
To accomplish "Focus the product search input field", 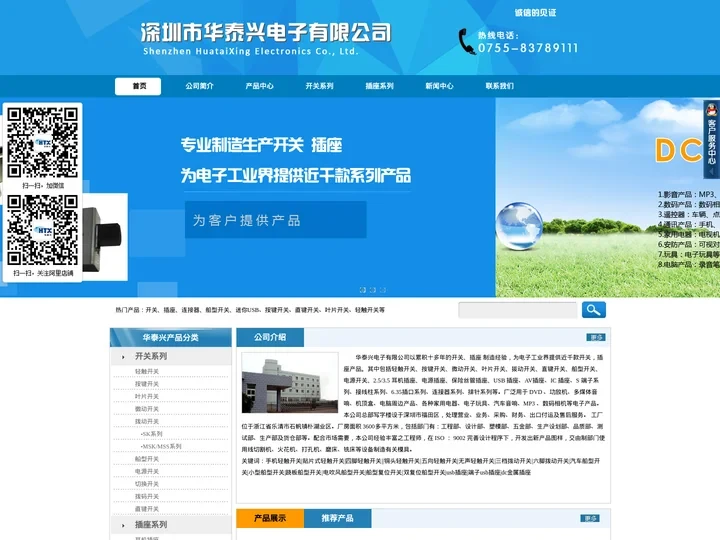I will [x=518, y=310].
